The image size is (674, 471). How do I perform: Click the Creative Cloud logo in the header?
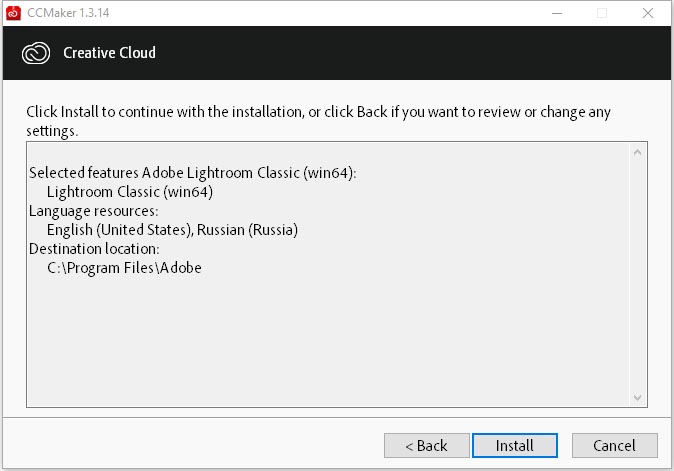click(x=36, y=53)
